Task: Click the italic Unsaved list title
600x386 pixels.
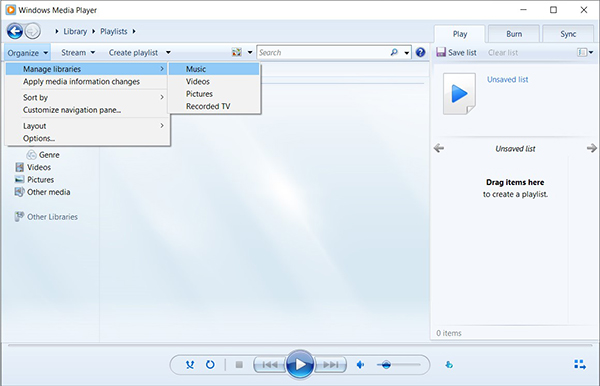Action: tap(515, 148)
